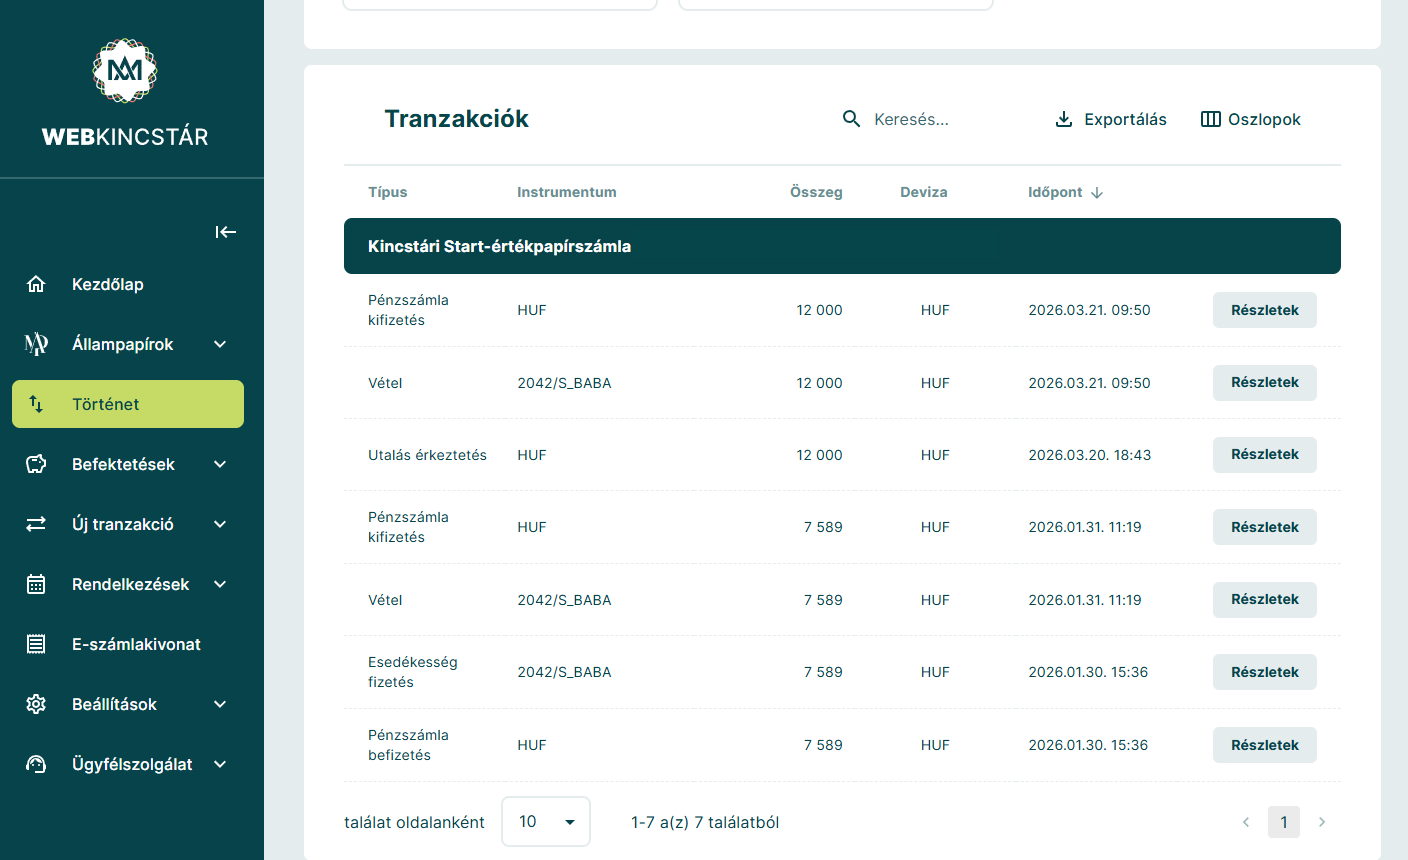The height and width of the screenshot is (860, 1408).
Task: Open the E-számlakivonat menu item
Action: (x=136, y=644)
